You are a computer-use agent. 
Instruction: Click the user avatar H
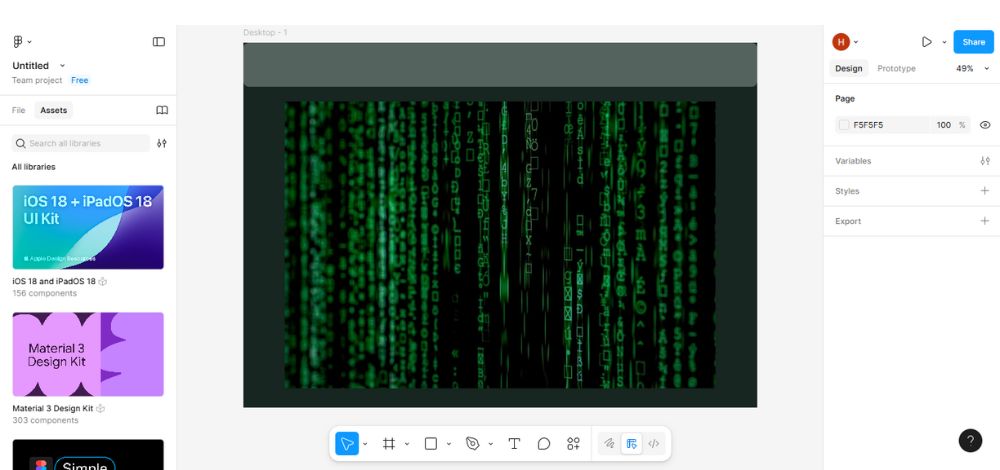pos(841,42)
